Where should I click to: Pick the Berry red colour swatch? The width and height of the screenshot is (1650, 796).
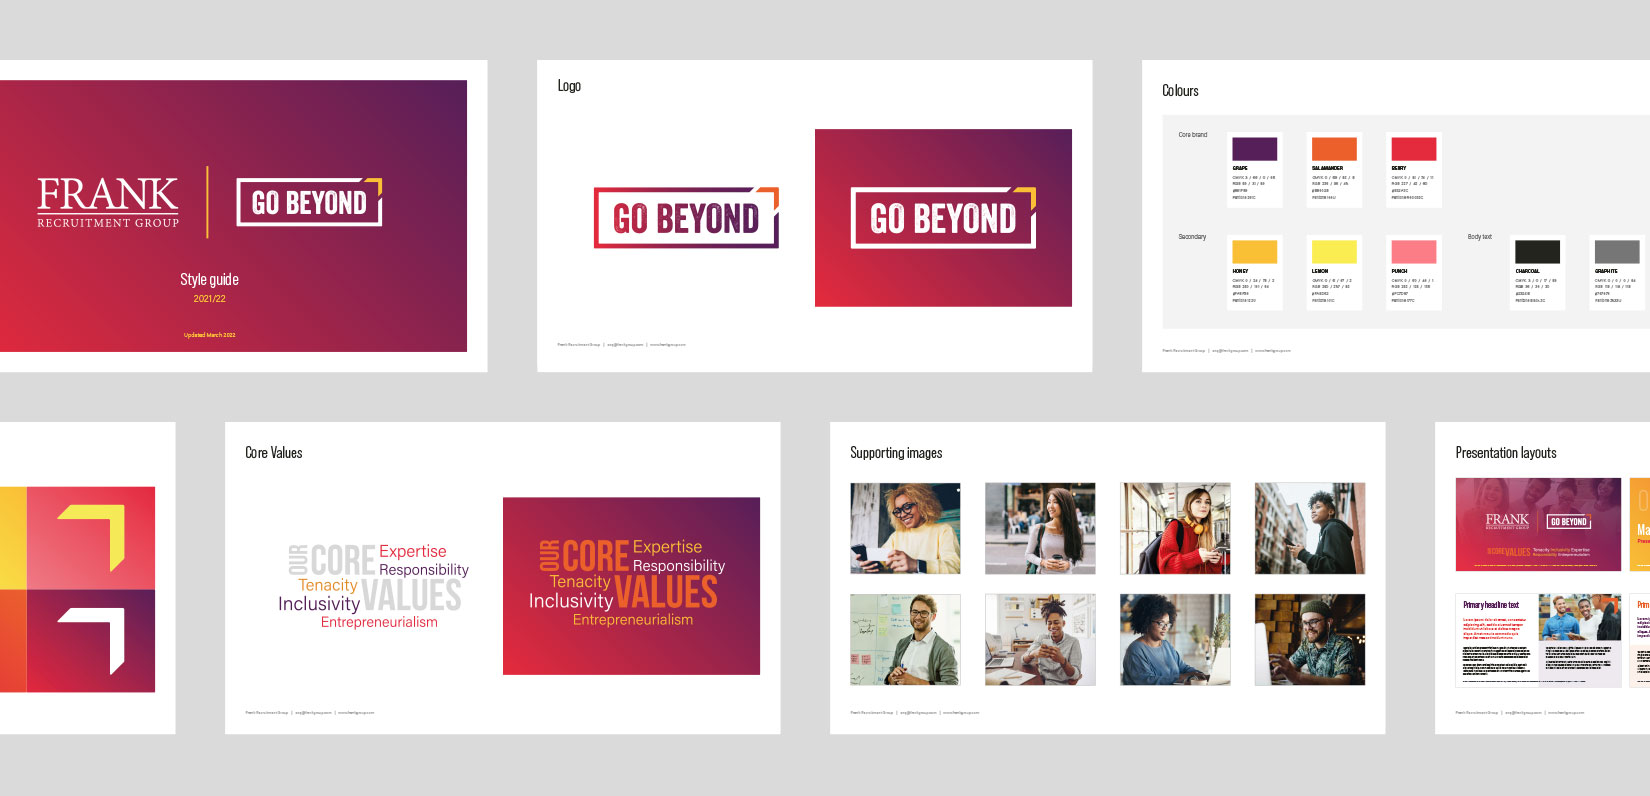(1413, 149)
